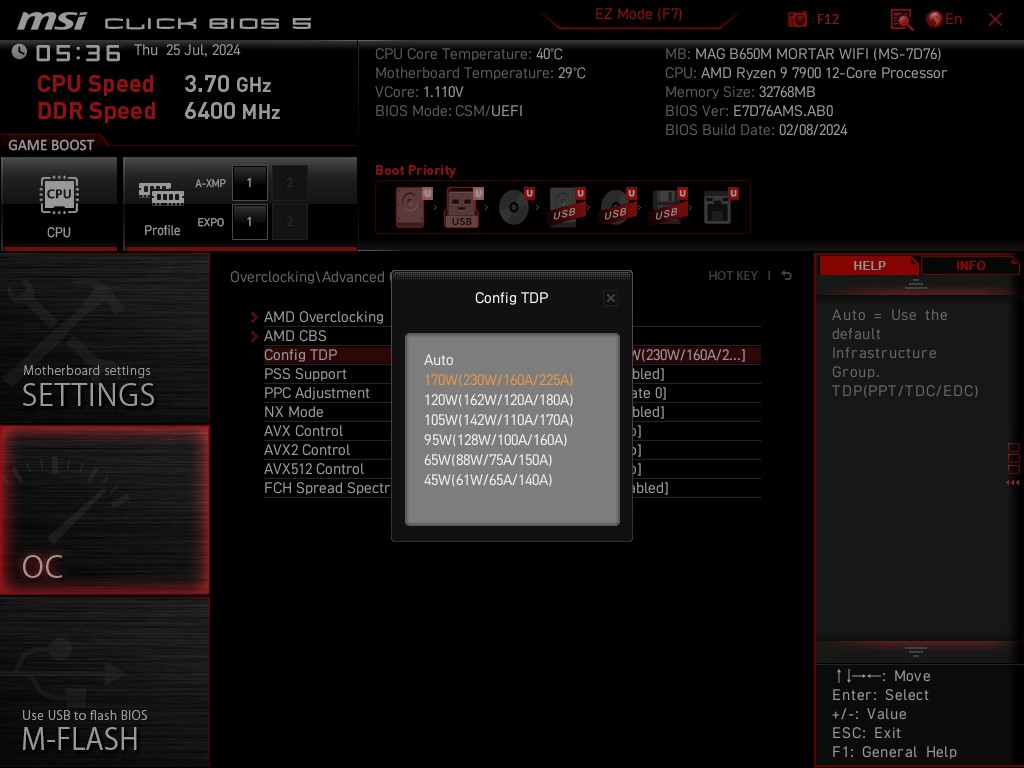Enable A-XMP profile 2

tap(289, 183)
